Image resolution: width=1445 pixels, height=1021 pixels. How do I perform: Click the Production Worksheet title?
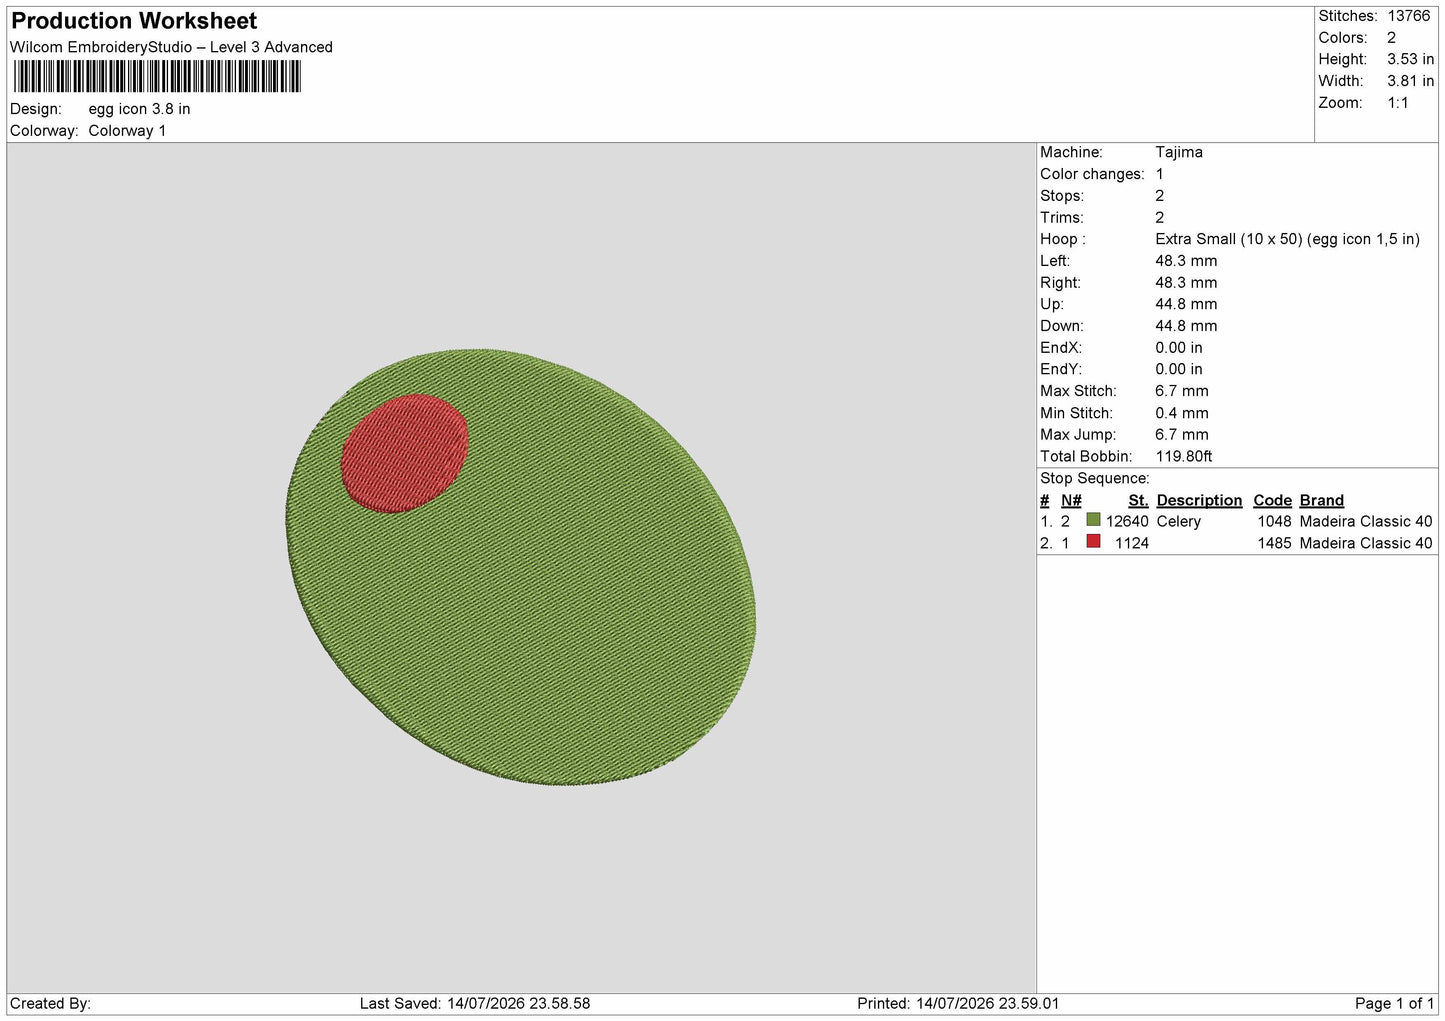134,21
